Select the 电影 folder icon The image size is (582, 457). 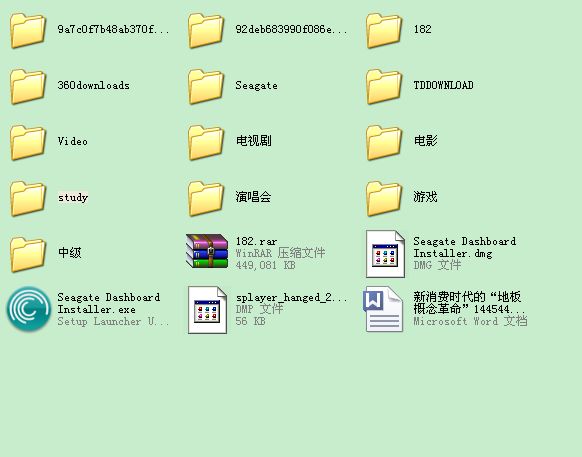384,143
